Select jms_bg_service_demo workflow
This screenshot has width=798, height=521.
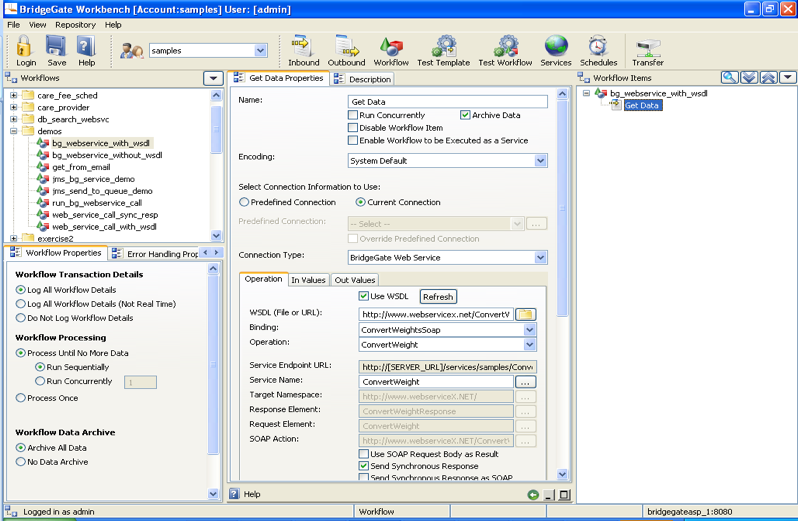93,179
